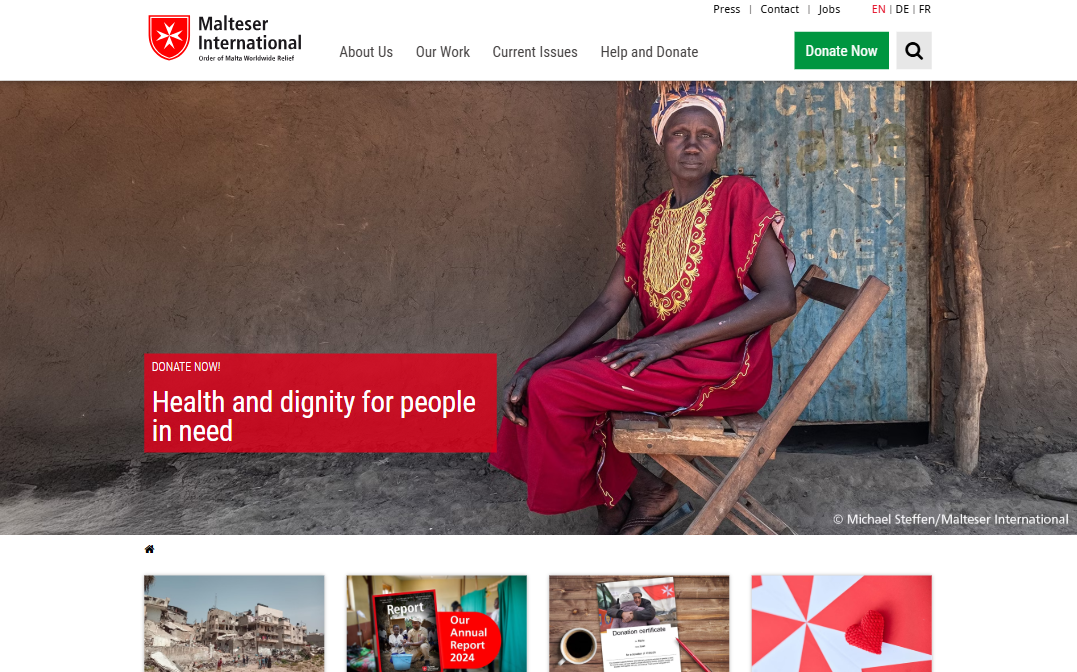This screenshot has width=1077, height=672.
Task: Go to the Jobs page
Action: pos(829,9)
